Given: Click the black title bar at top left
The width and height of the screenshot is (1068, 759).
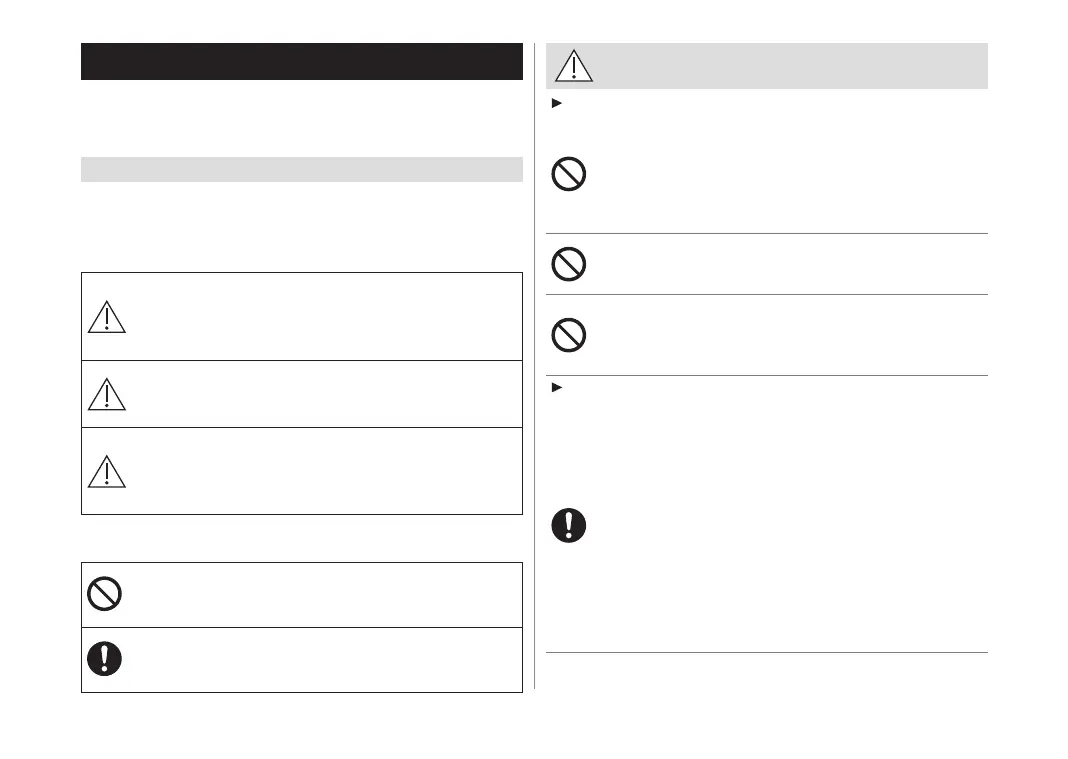Looking at the screenshot, I should pyautogui.click(x=301, y=61).
